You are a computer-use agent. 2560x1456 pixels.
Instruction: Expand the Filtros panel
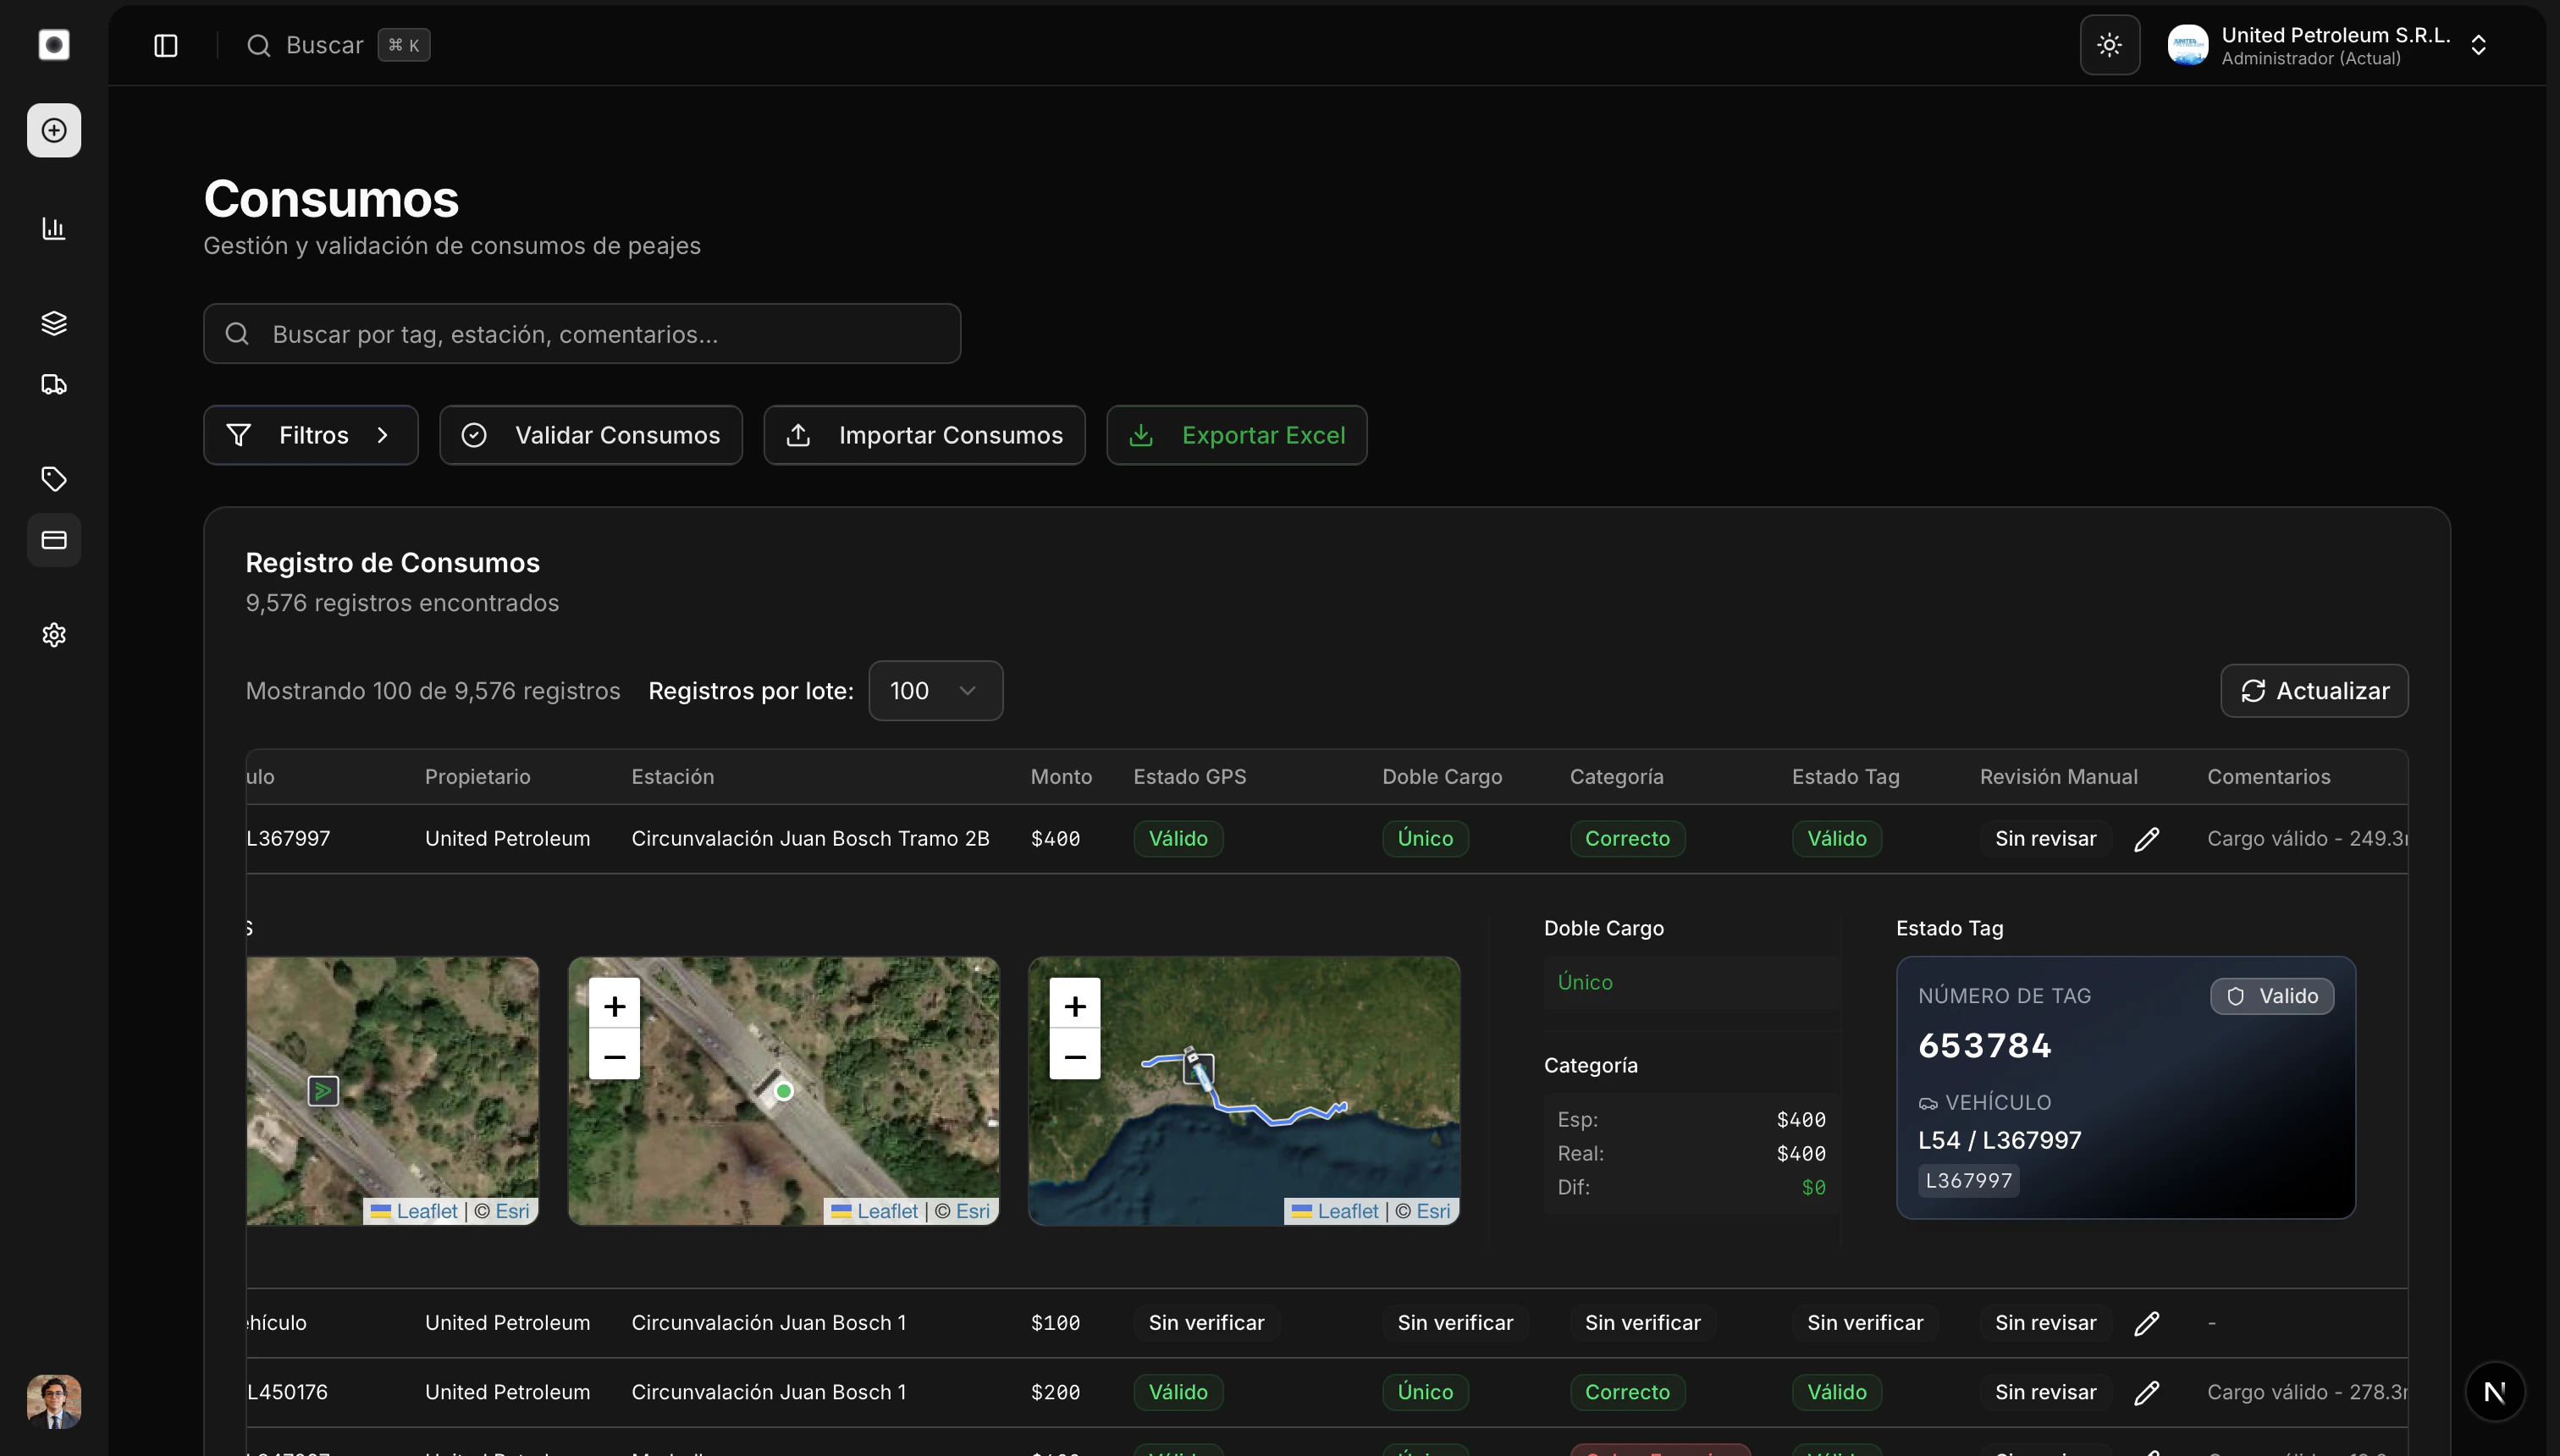[310, 435]
